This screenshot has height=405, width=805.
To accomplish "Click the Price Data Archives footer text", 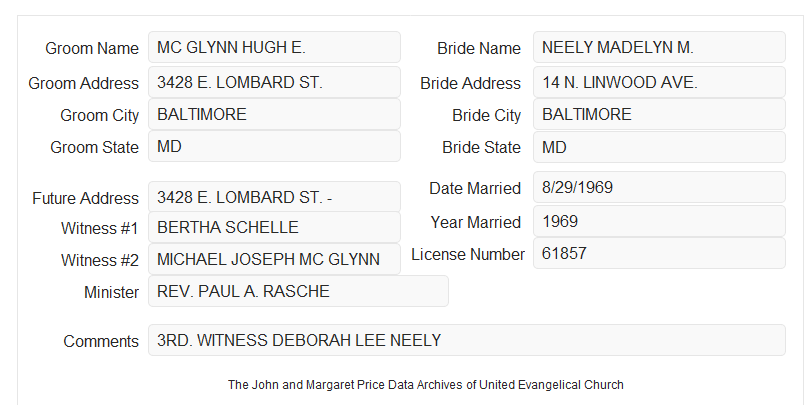I will [x=426, y=385].
